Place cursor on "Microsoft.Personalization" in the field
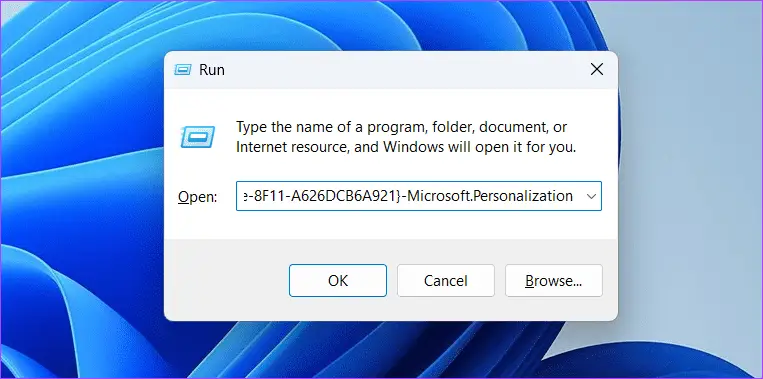763x379 pixels. pyautogui.click(x=490, y=196)
